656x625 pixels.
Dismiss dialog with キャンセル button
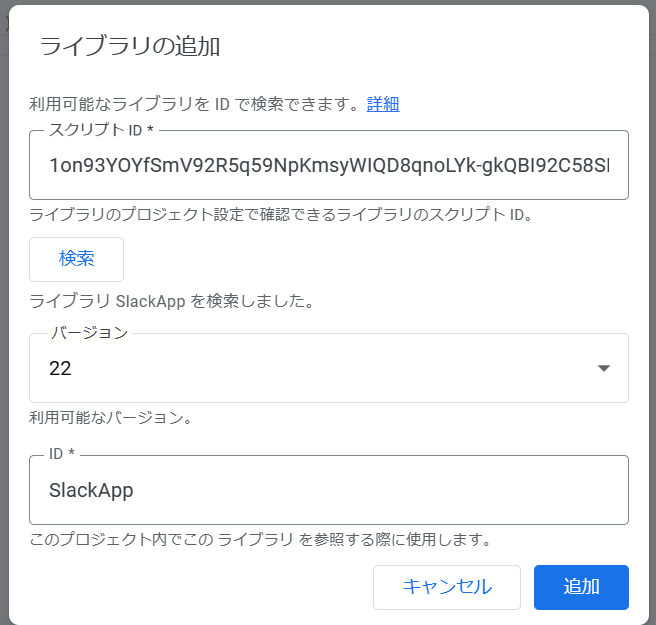447,587
